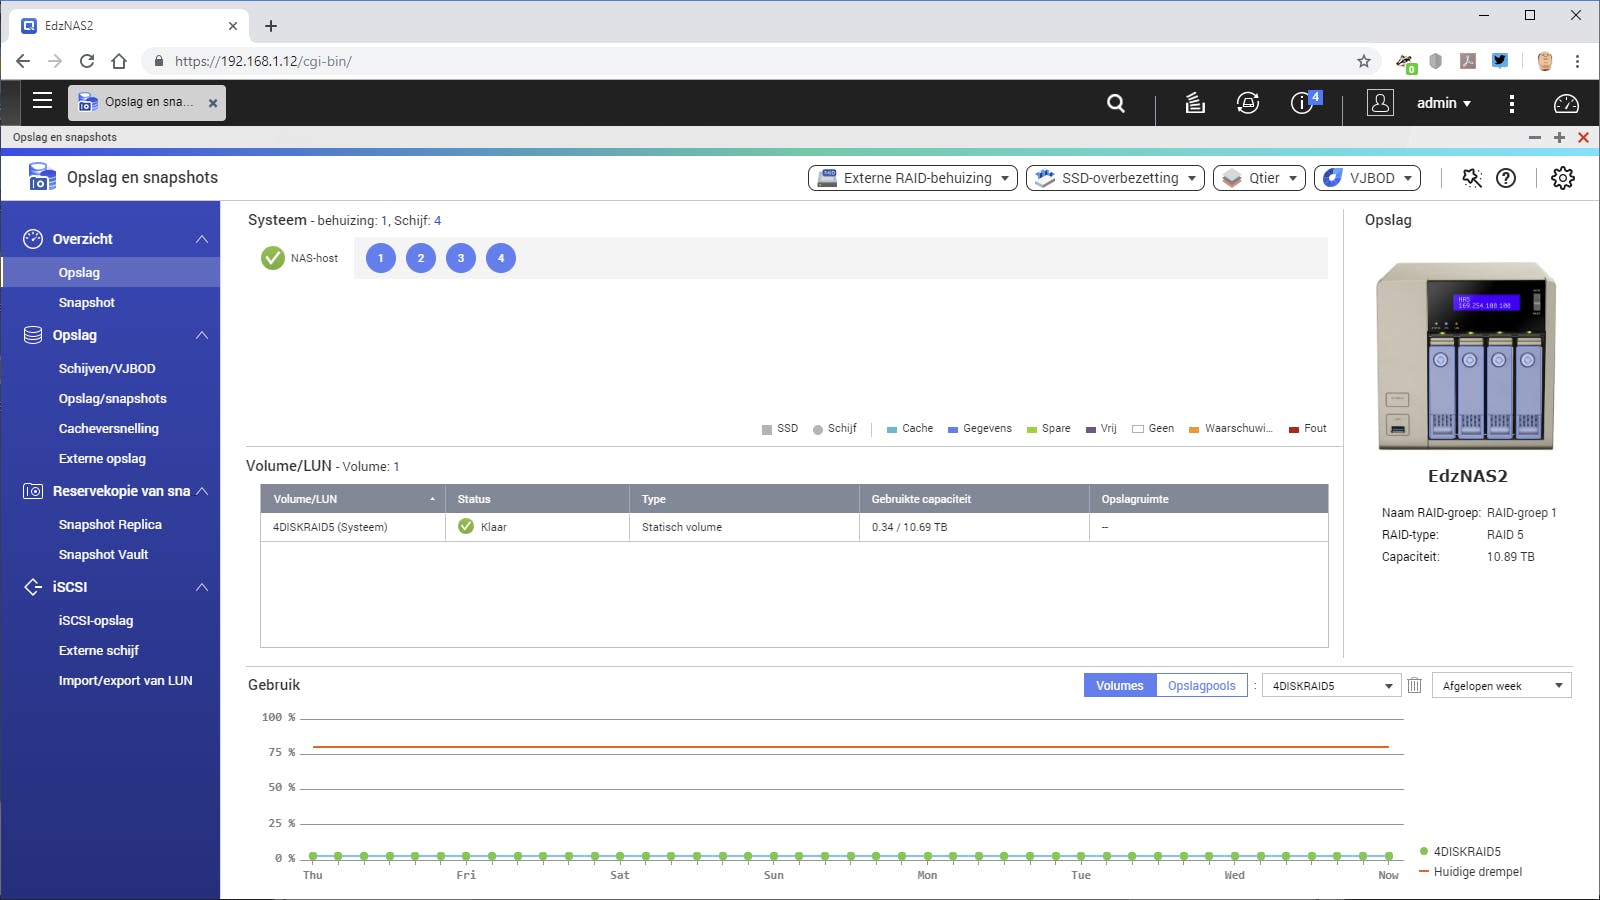1600x900 pixels.
Task: Open SSD-overbezetting dropdown
Action: [x=1115, y=178]
